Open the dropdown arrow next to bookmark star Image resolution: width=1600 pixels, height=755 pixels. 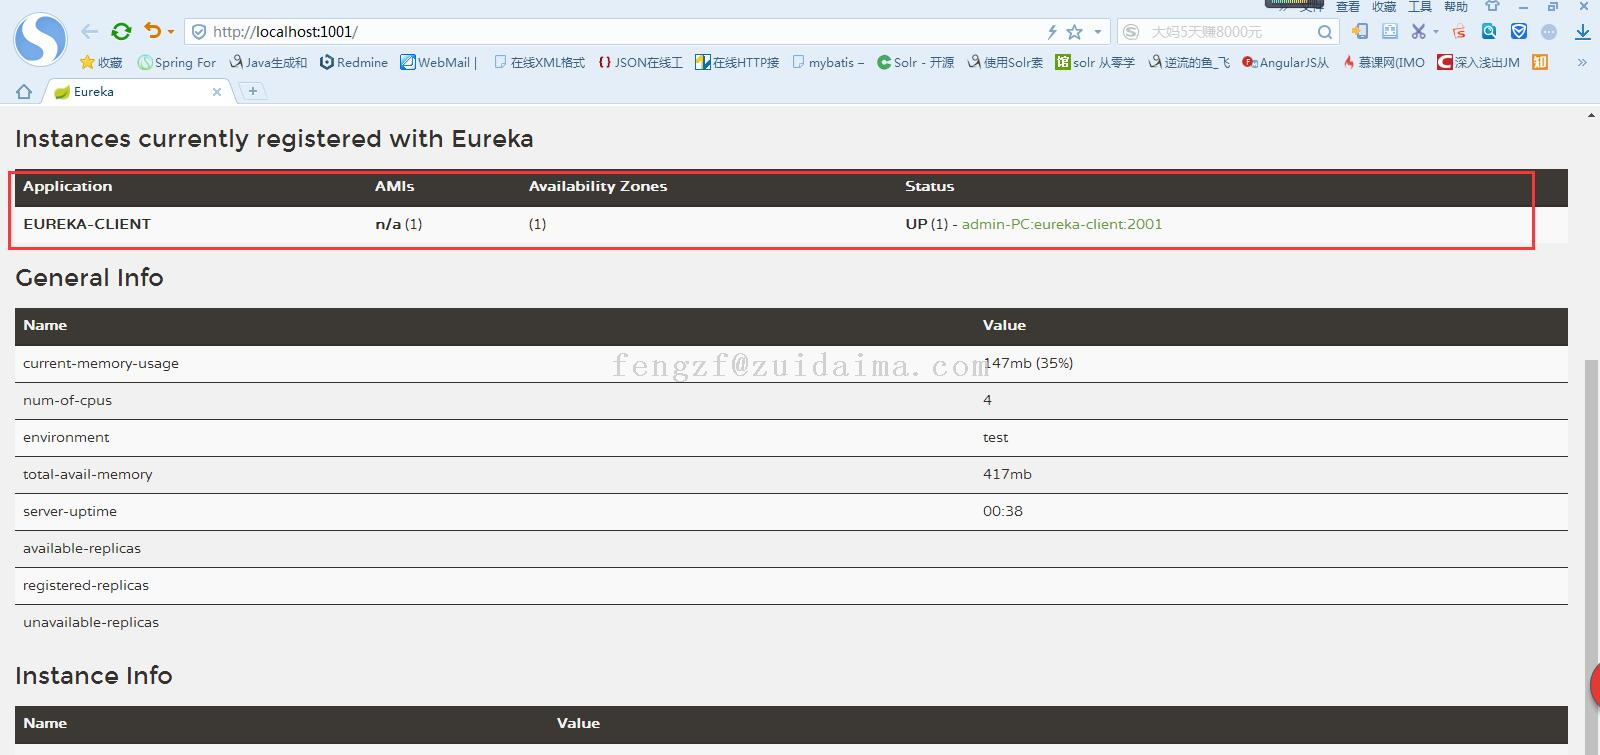pos(1097,32)
